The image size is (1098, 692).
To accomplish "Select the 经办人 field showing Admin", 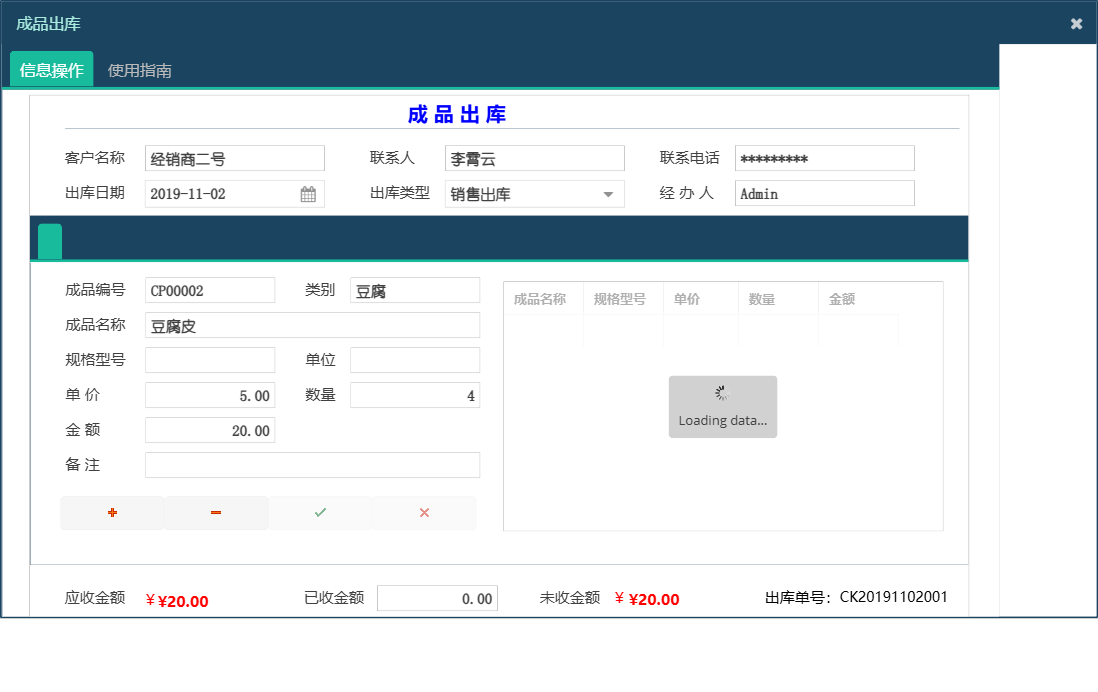I will pos(824,193).
